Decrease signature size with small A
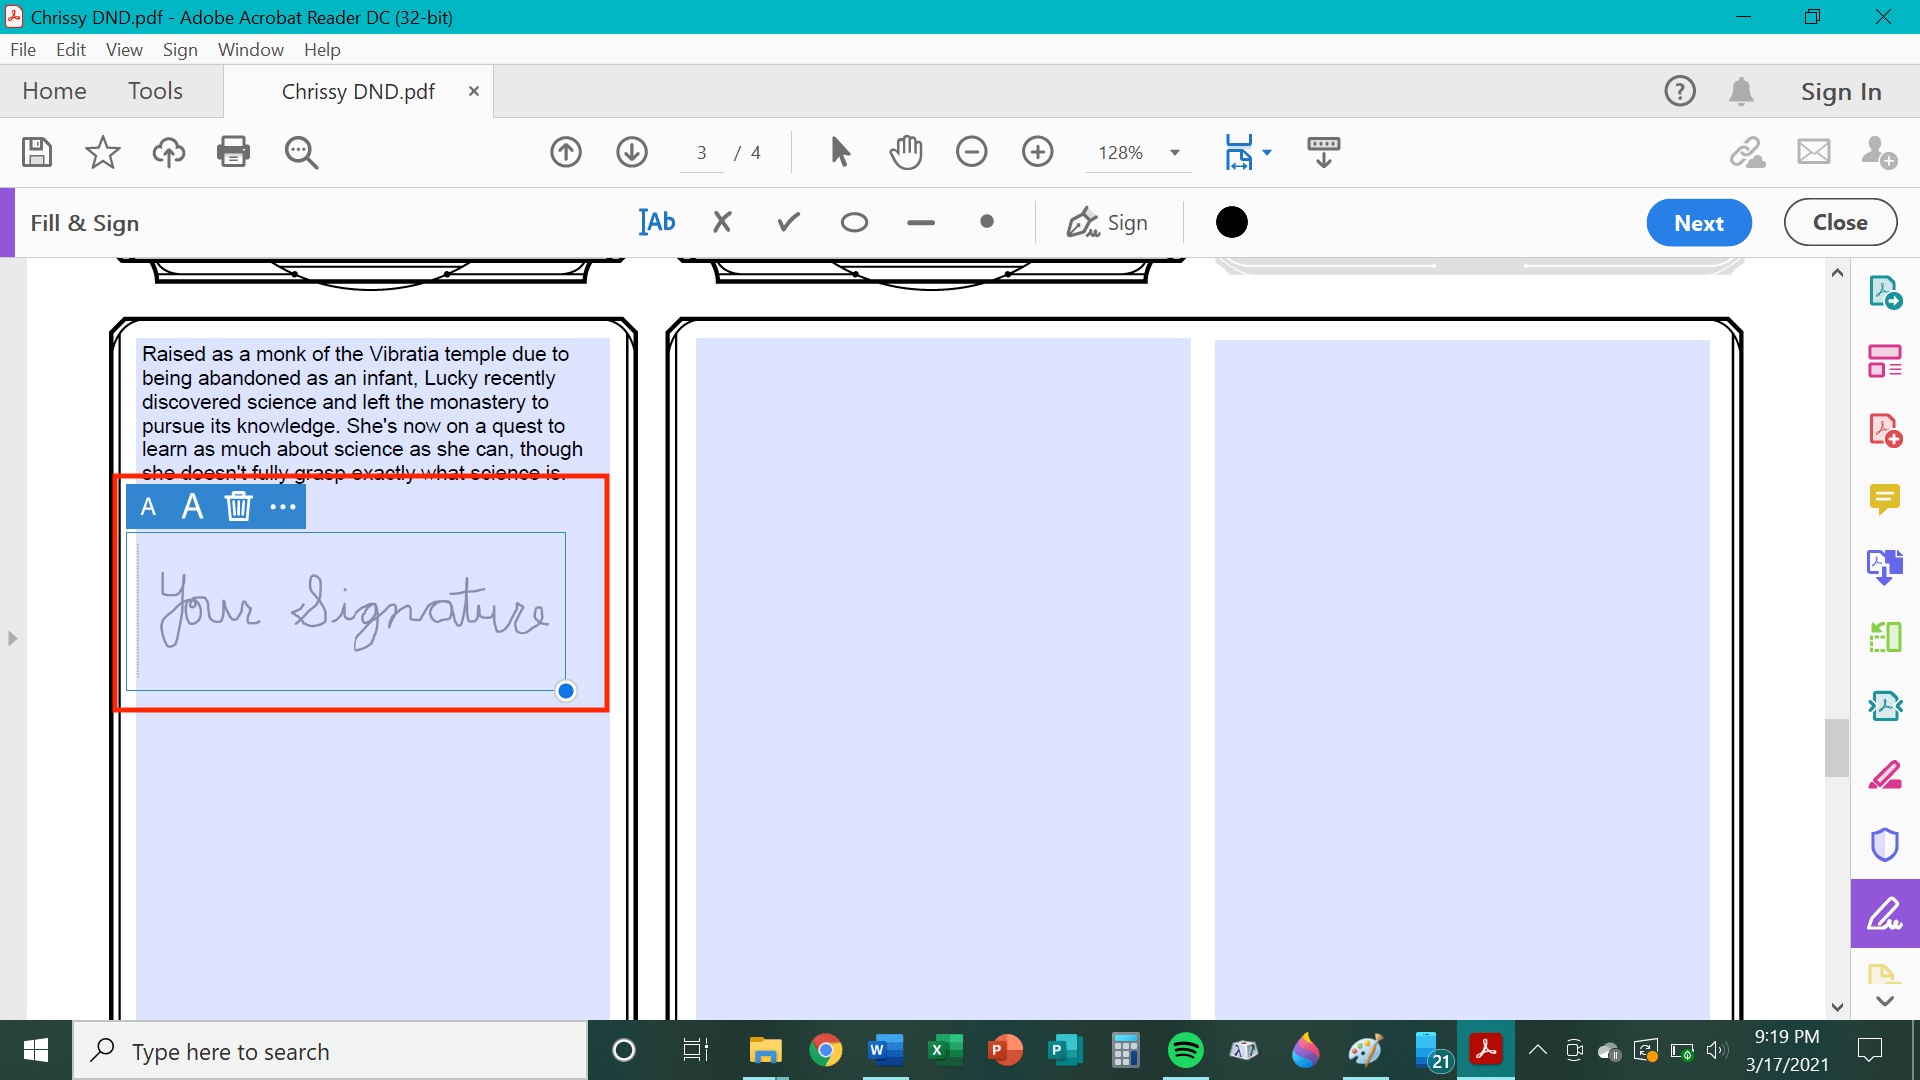1920x1080 pixels. pos(148,507)
